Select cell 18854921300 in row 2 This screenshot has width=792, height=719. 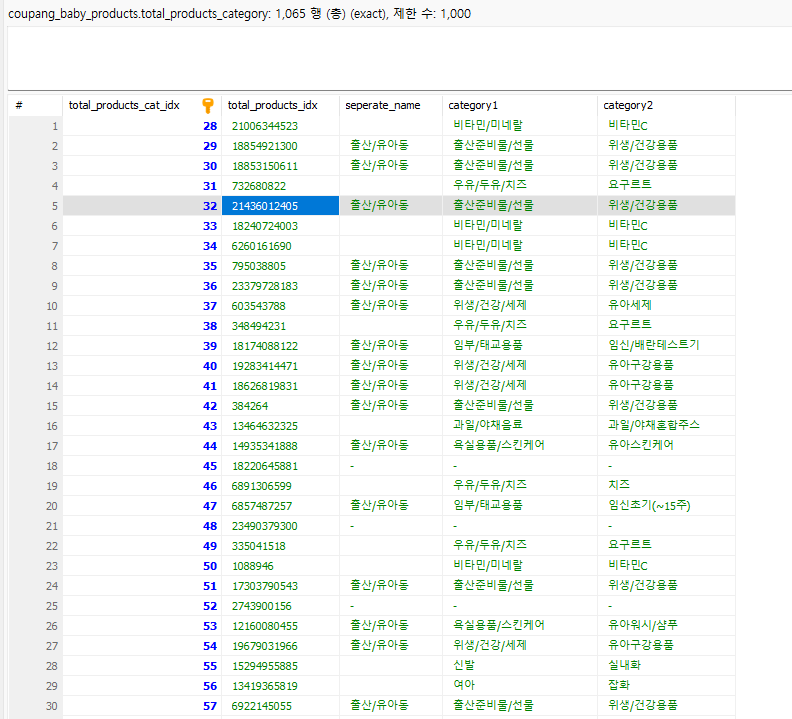(x=280, y=146)
